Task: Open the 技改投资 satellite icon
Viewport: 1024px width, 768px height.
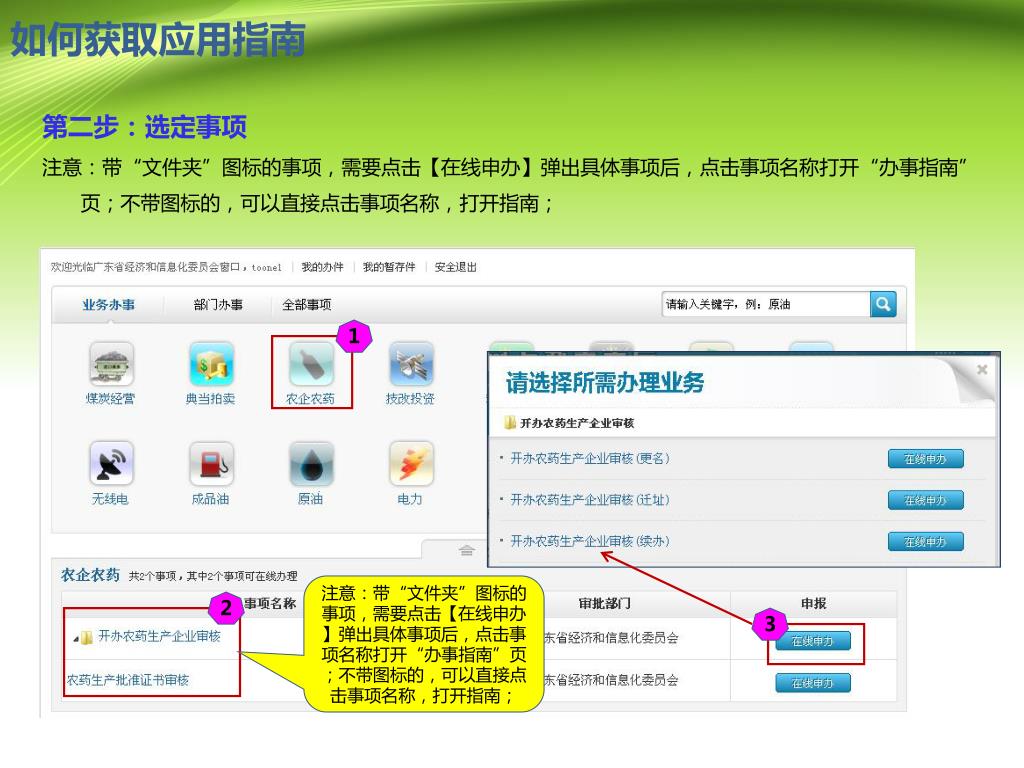Action: (411, 364)
